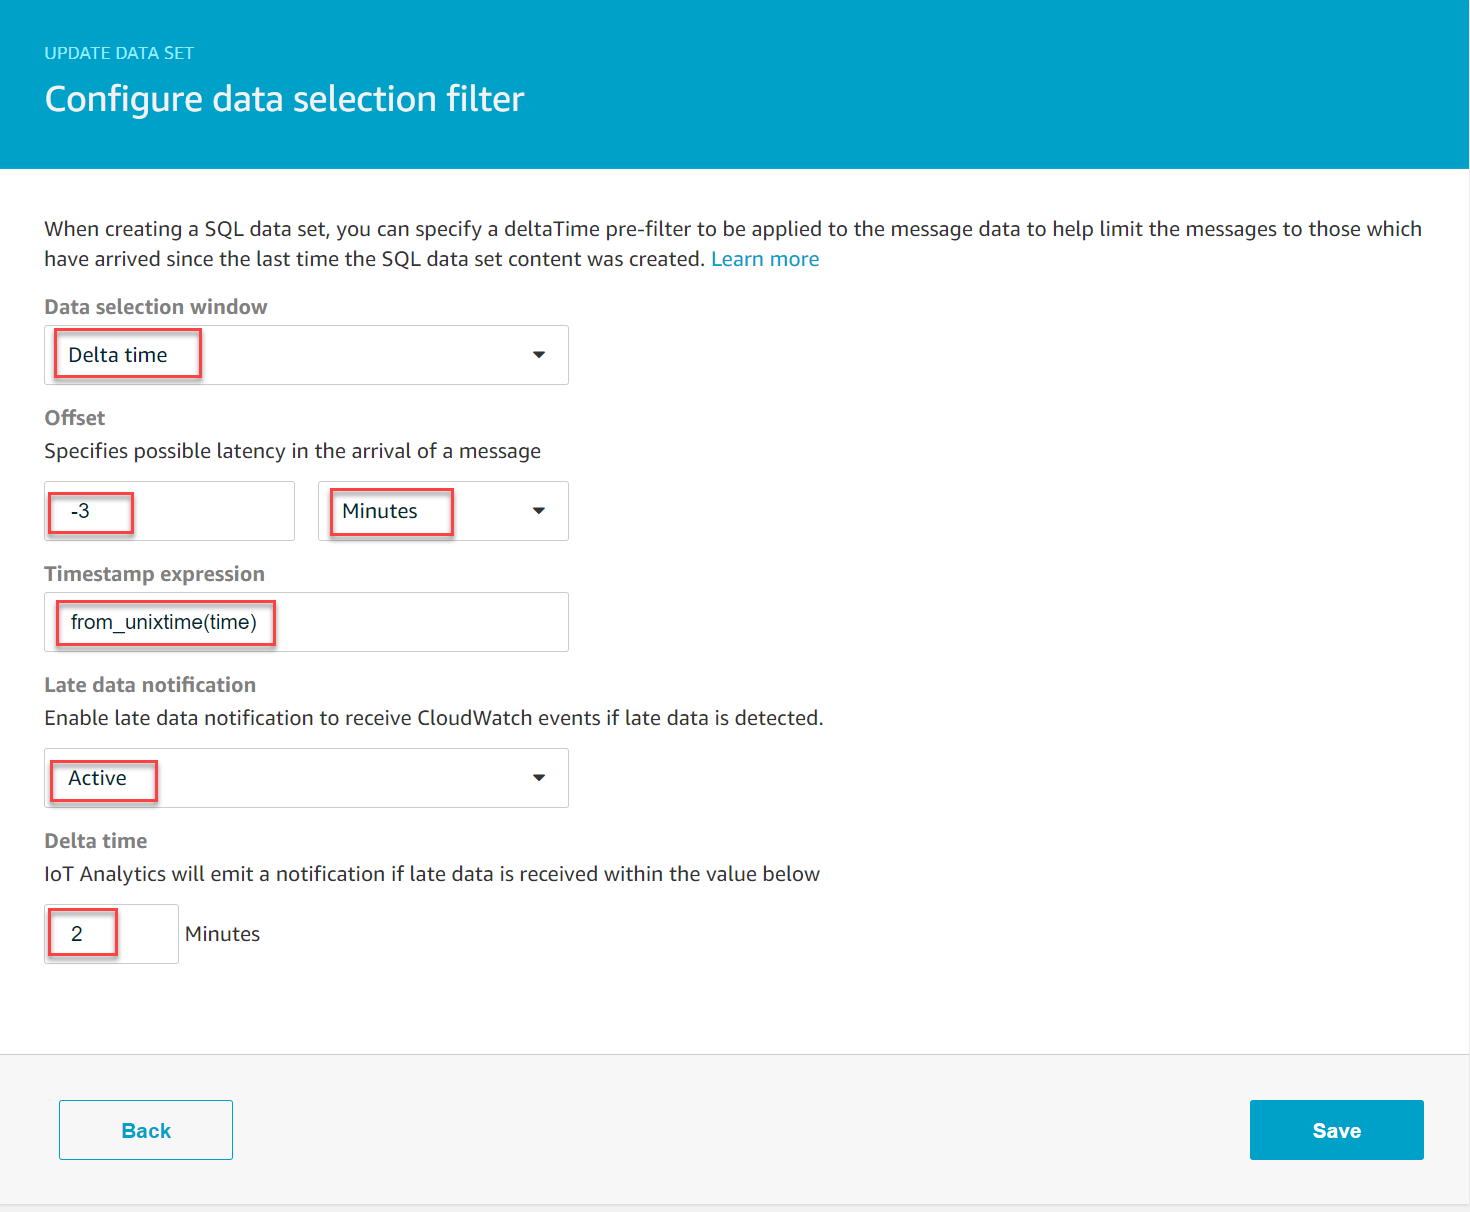1470x1212 pixels.
Task: Expand the Late data notification Active dropdown
Action: point(305,778)
